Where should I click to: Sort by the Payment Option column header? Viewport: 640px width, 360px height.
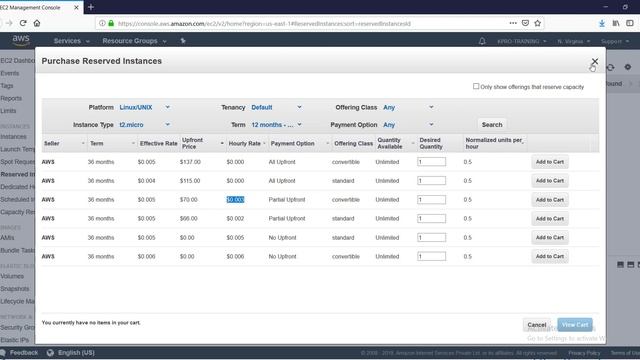coord(300,143)
